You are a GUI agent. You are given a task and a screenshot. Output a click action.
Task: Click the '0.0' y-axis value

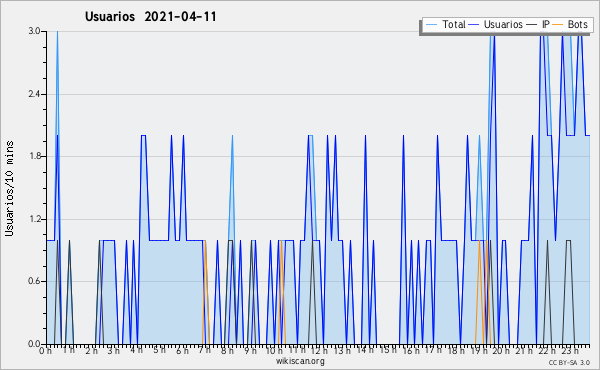tap(34, 344)
